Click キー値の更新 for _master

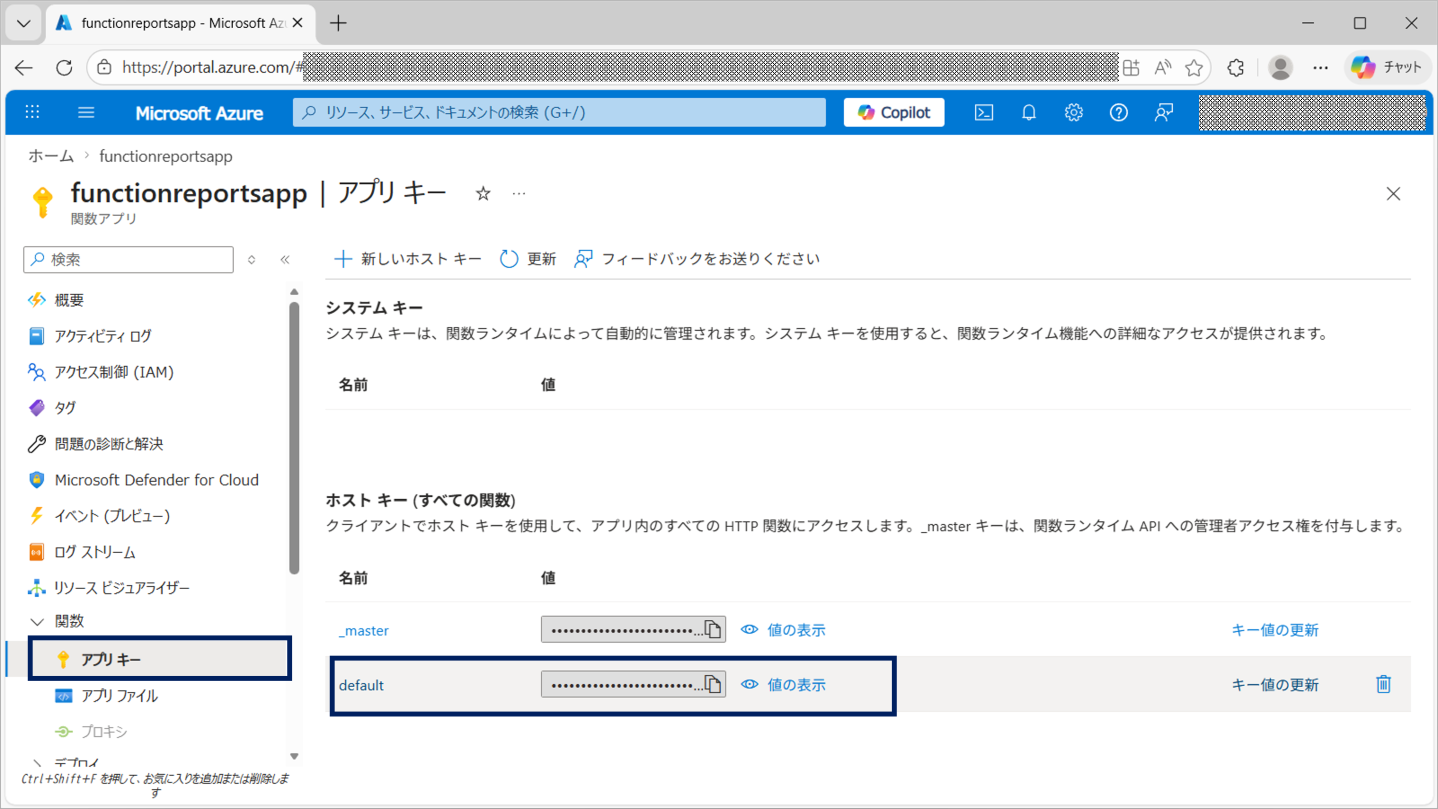[x=1275, y=630]
